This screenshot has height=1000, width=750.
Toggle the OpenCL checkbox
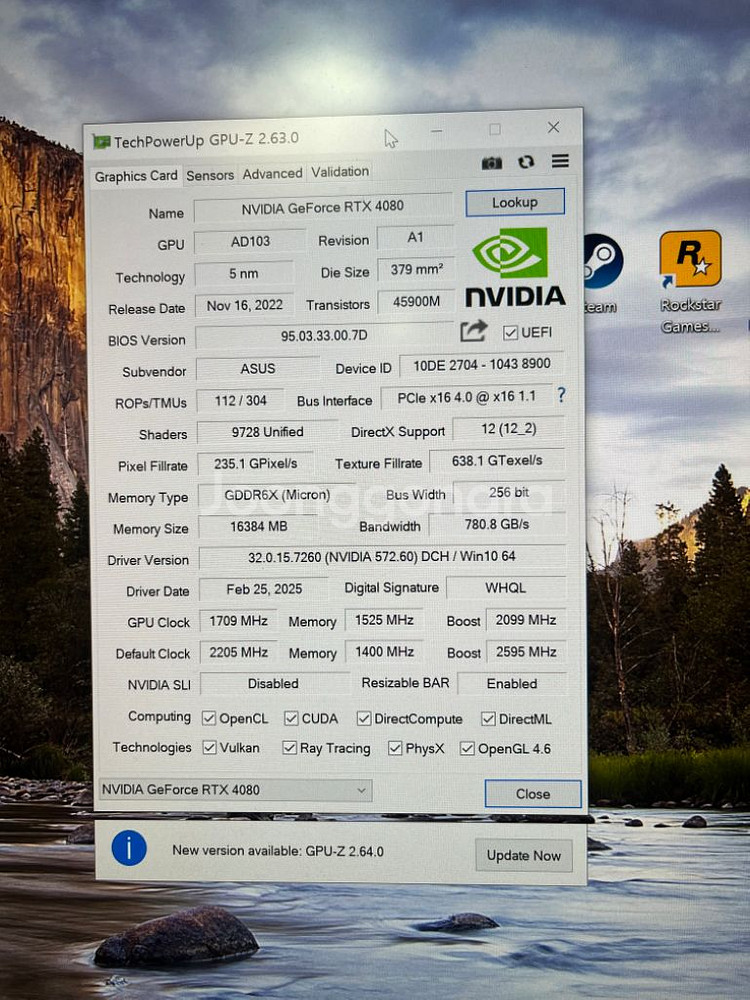click(209, 718)
